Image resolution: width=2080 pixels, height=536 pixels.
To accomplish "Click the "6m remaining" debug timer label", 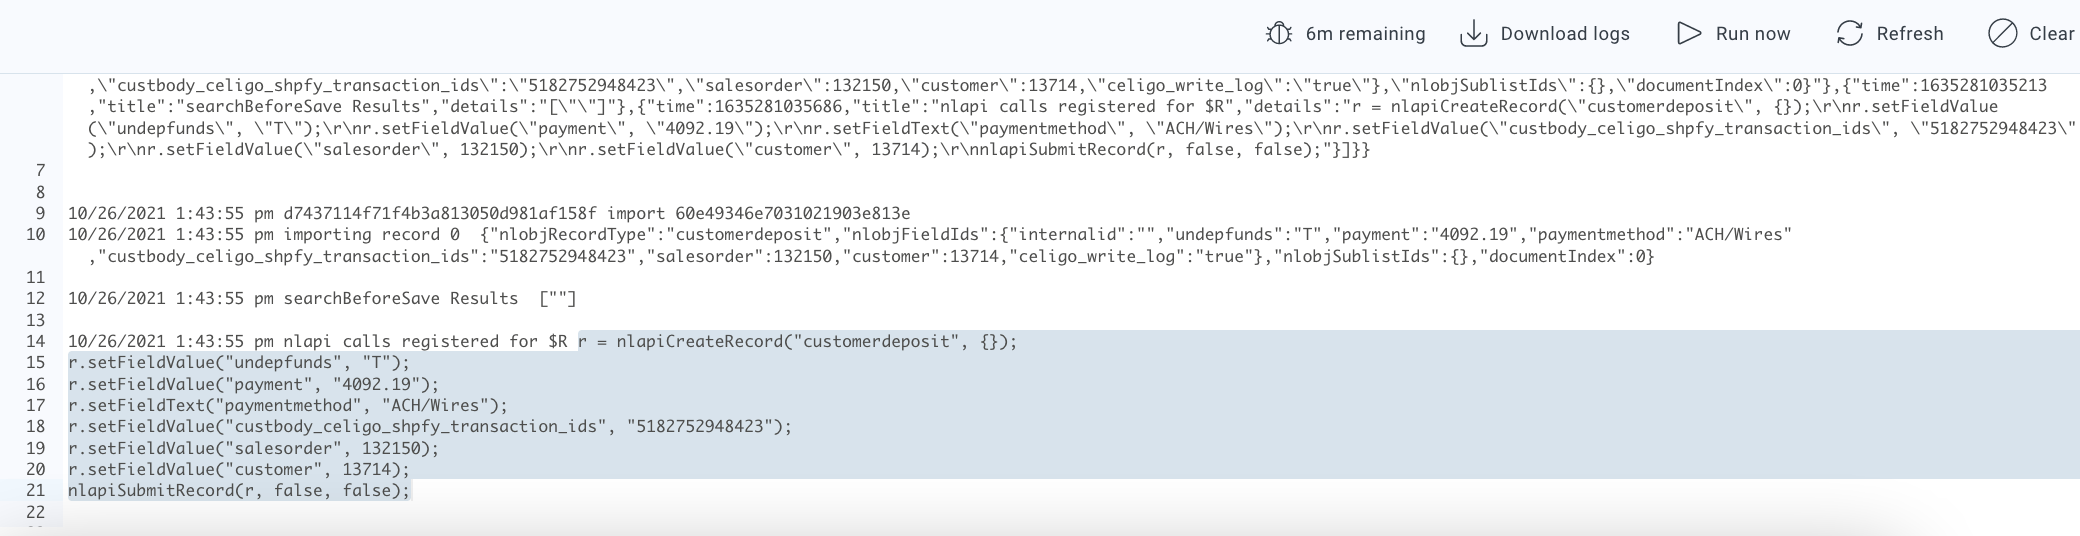I will 1365,34.
